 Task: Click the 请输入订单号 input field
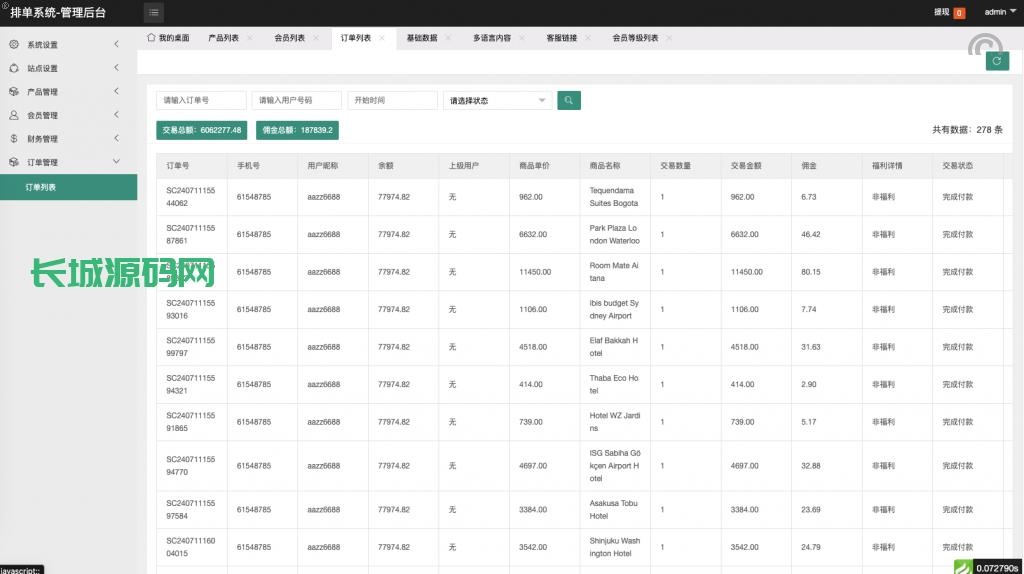[x=201, y=100]
